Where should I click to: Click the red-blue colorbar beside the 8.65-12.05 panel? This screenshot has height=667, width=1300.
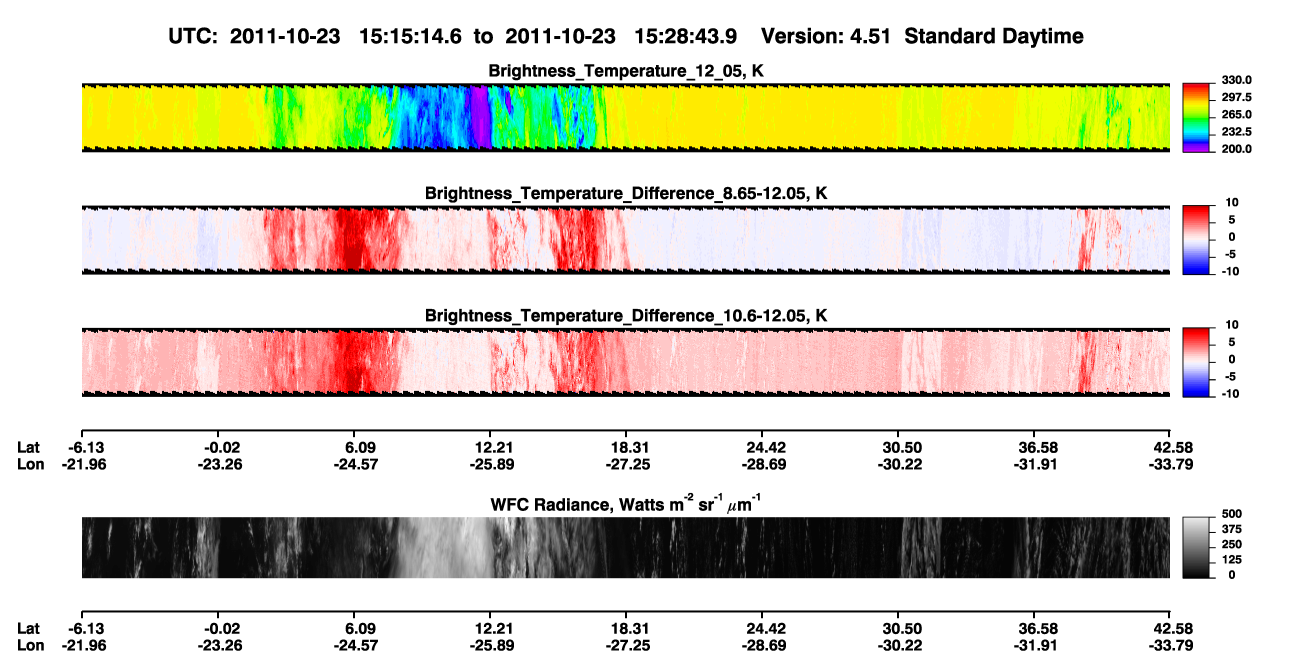[x=1196, y=239]
